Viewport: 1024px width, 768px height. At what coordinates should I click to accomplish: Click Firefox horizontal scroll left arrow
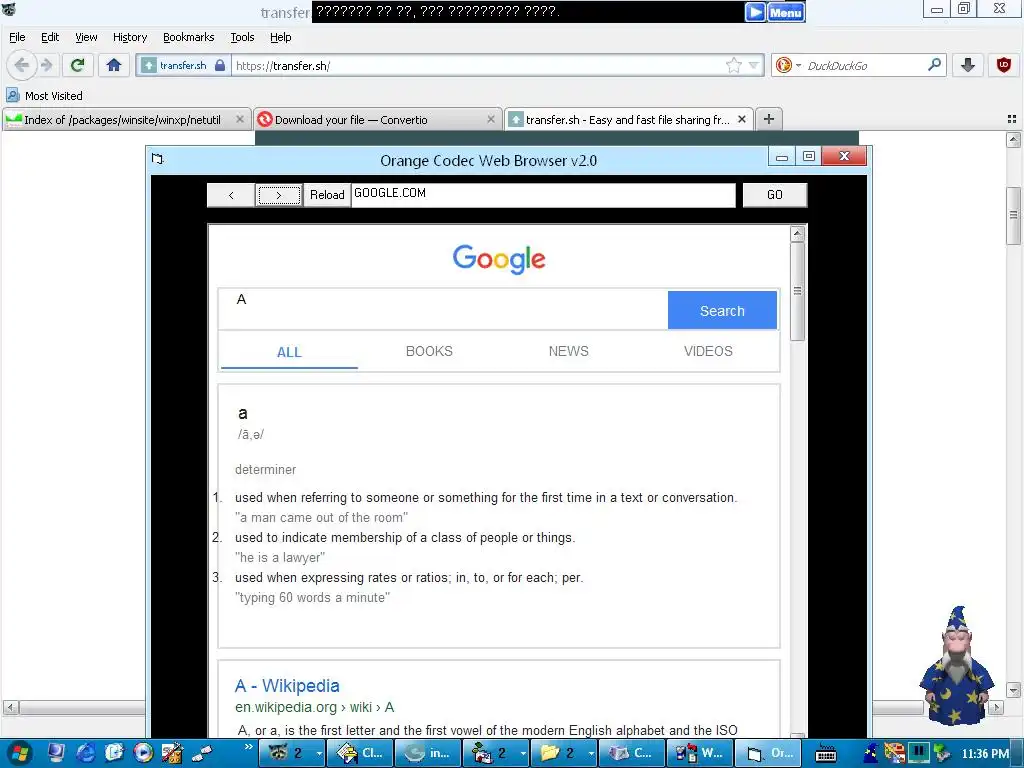[10, 707]
